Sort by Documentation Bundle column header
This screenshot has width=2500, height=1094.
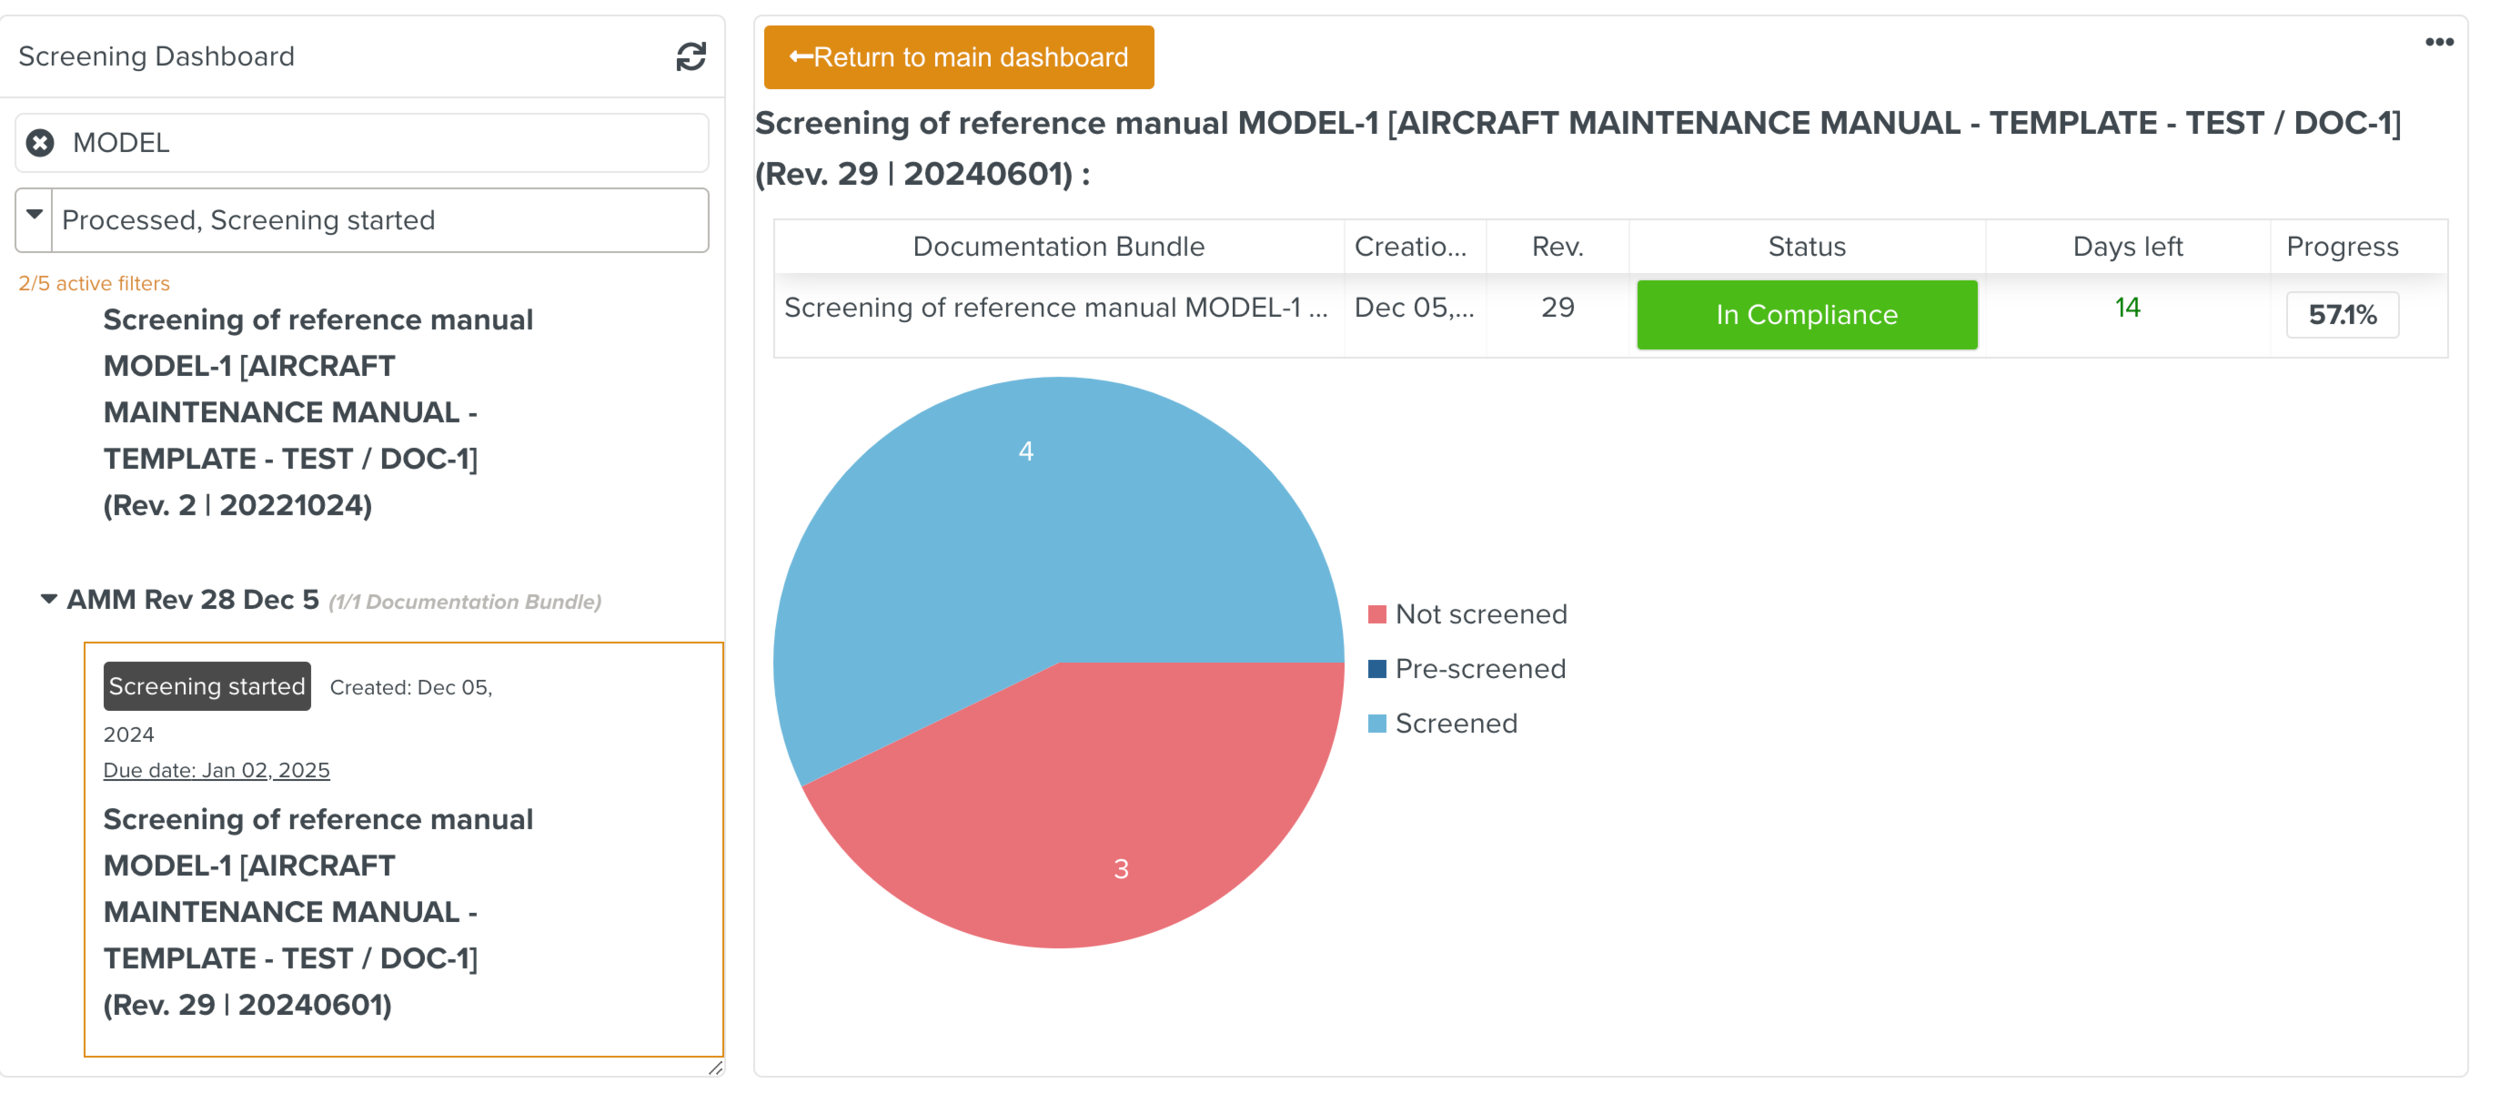coord(1058,246)
